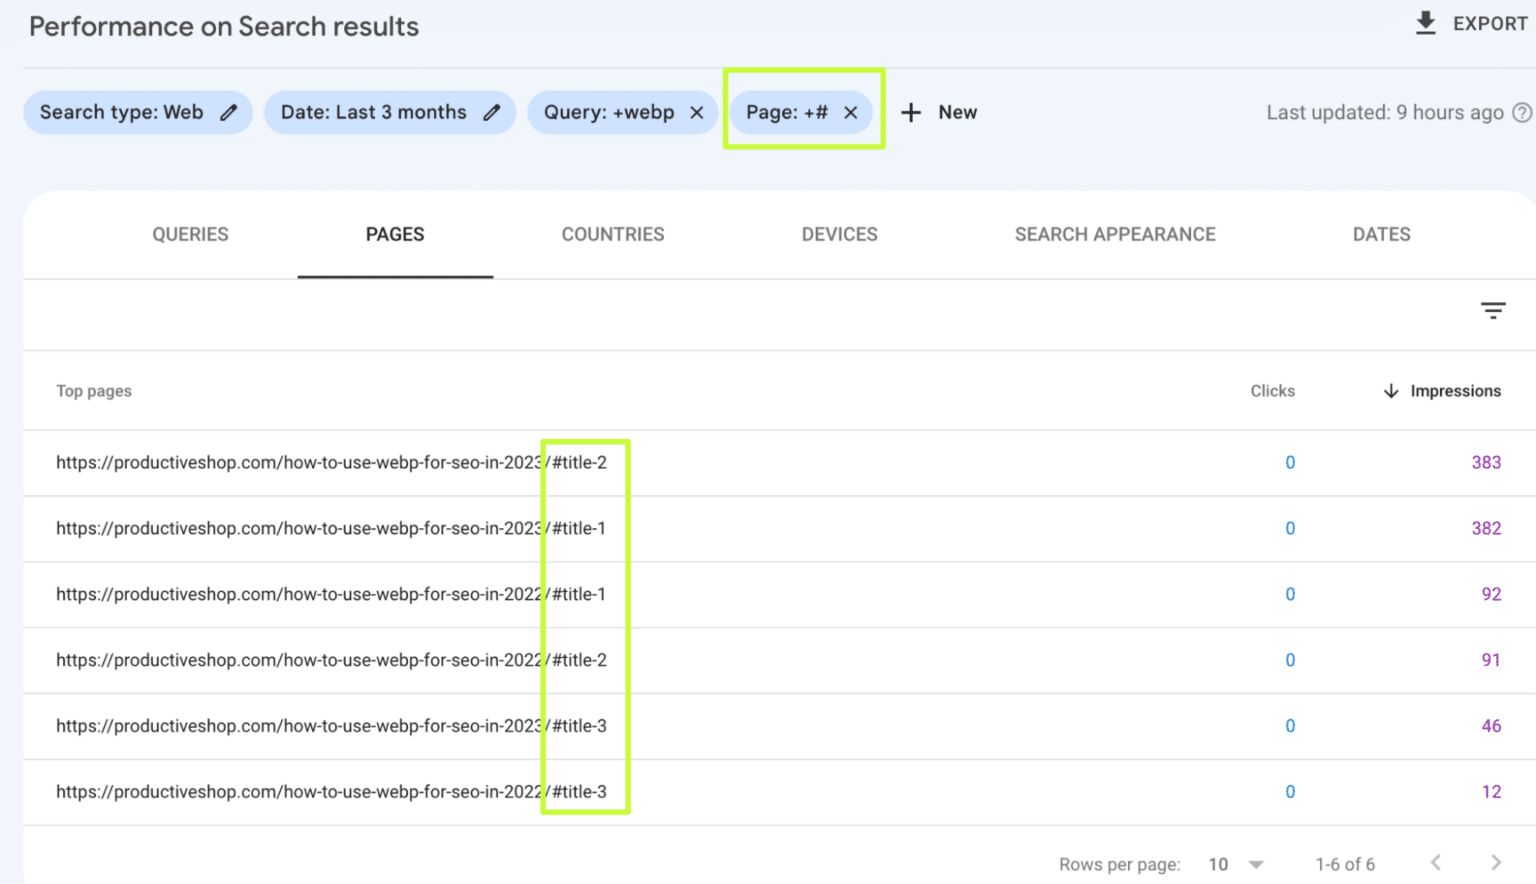Click the Export download icon

(x=1424, y=23)
